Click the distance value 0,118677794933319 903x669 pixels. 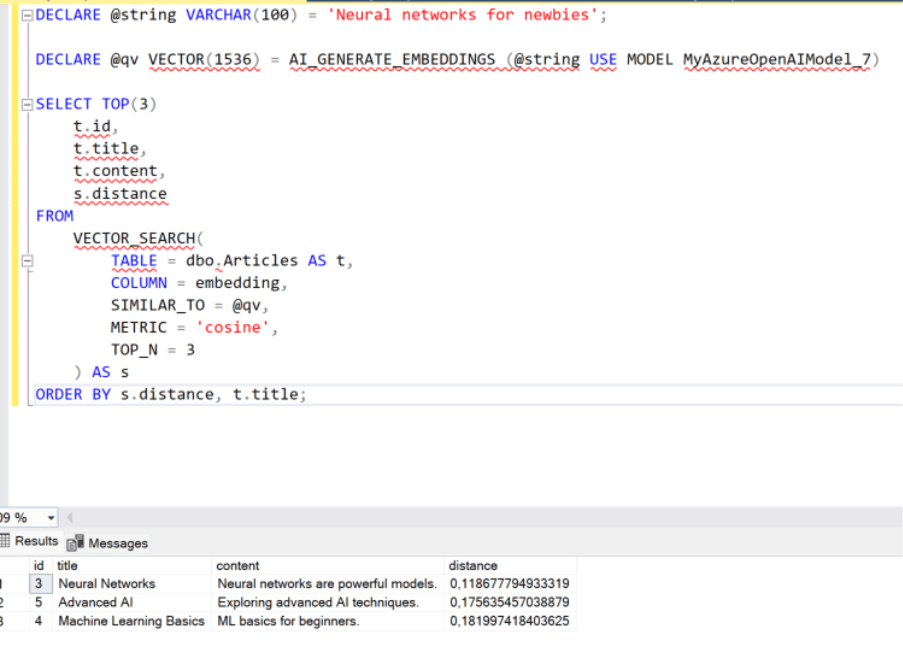pyautogui.click(x=511, y=584)
